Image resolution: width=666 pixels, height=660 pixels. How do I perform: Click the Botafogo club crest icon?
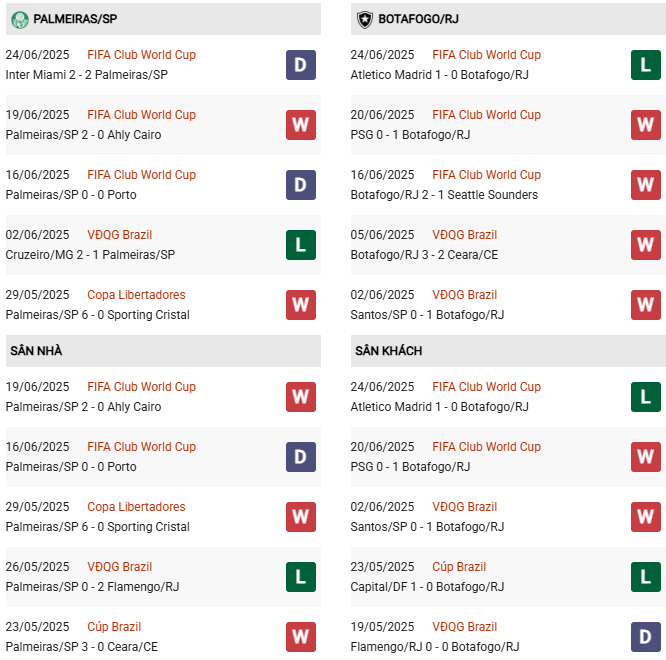click(364, 19)
